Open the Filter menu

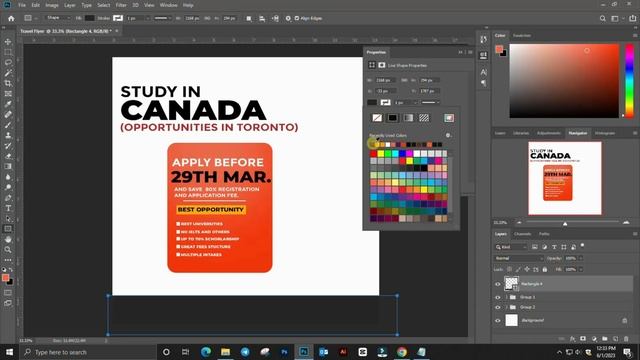point(121,5)
